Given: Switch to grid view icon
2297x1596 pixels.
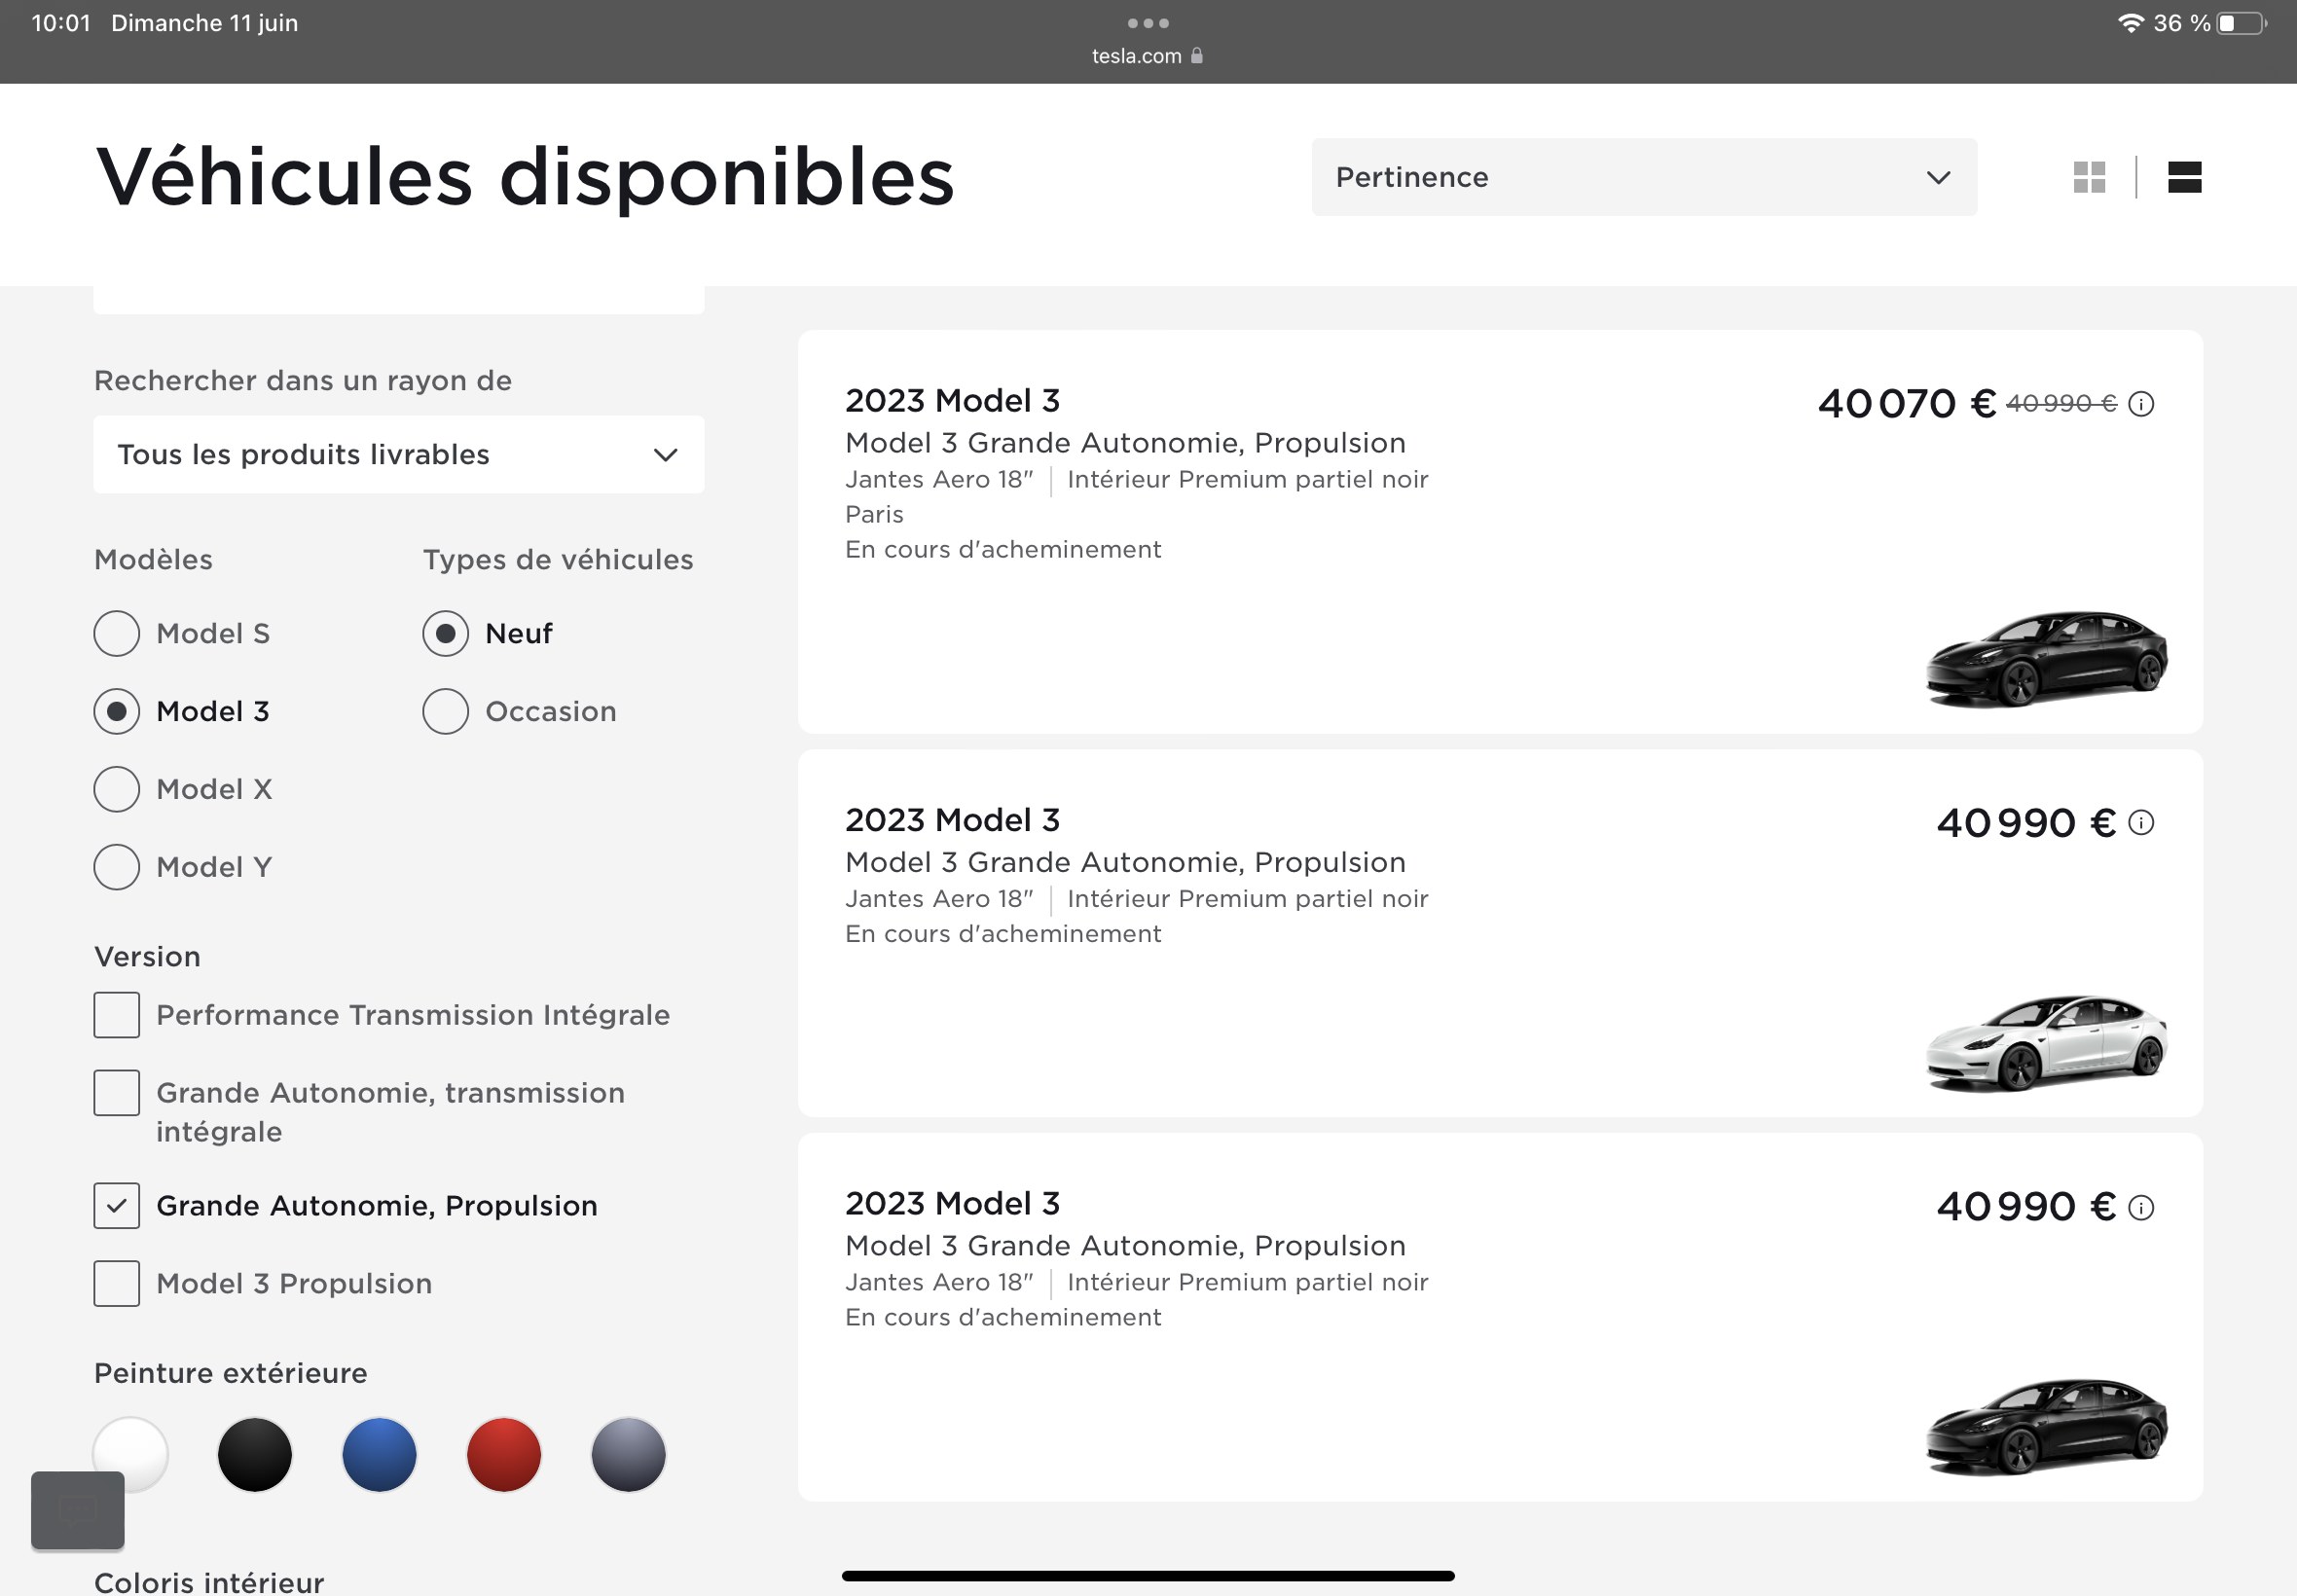Looking at the screenshot, I should point(2089,177).
